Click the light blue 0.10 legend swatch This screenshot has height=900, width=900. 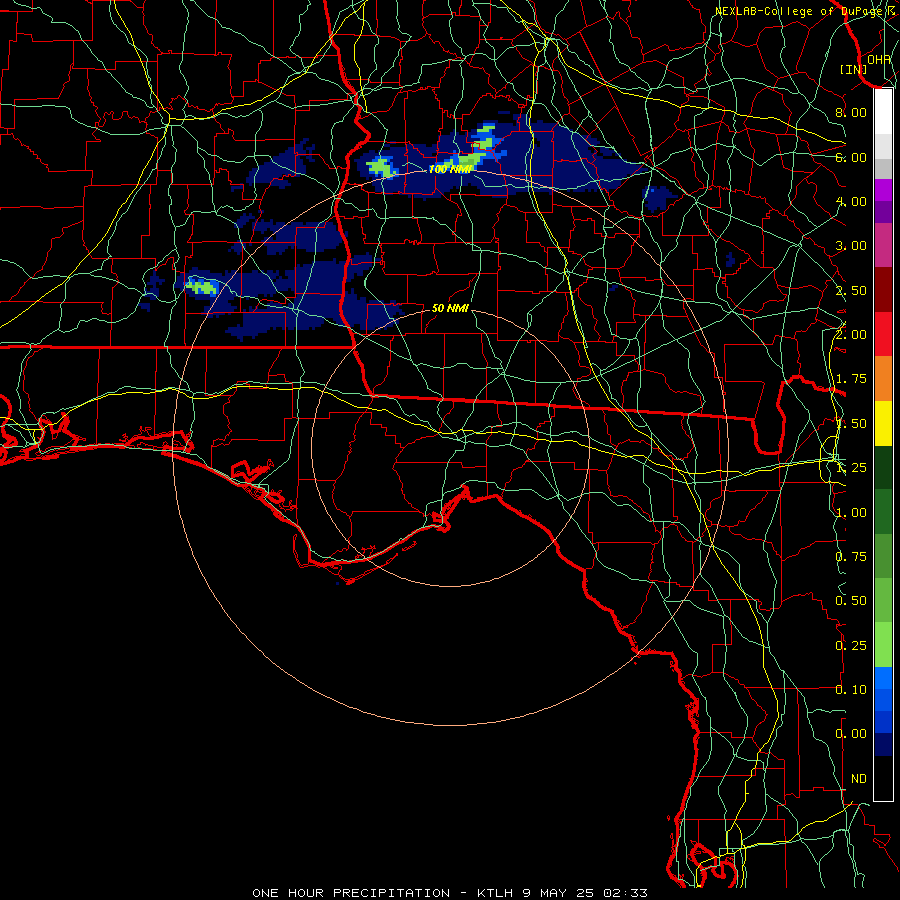click(x=883, y=678)
